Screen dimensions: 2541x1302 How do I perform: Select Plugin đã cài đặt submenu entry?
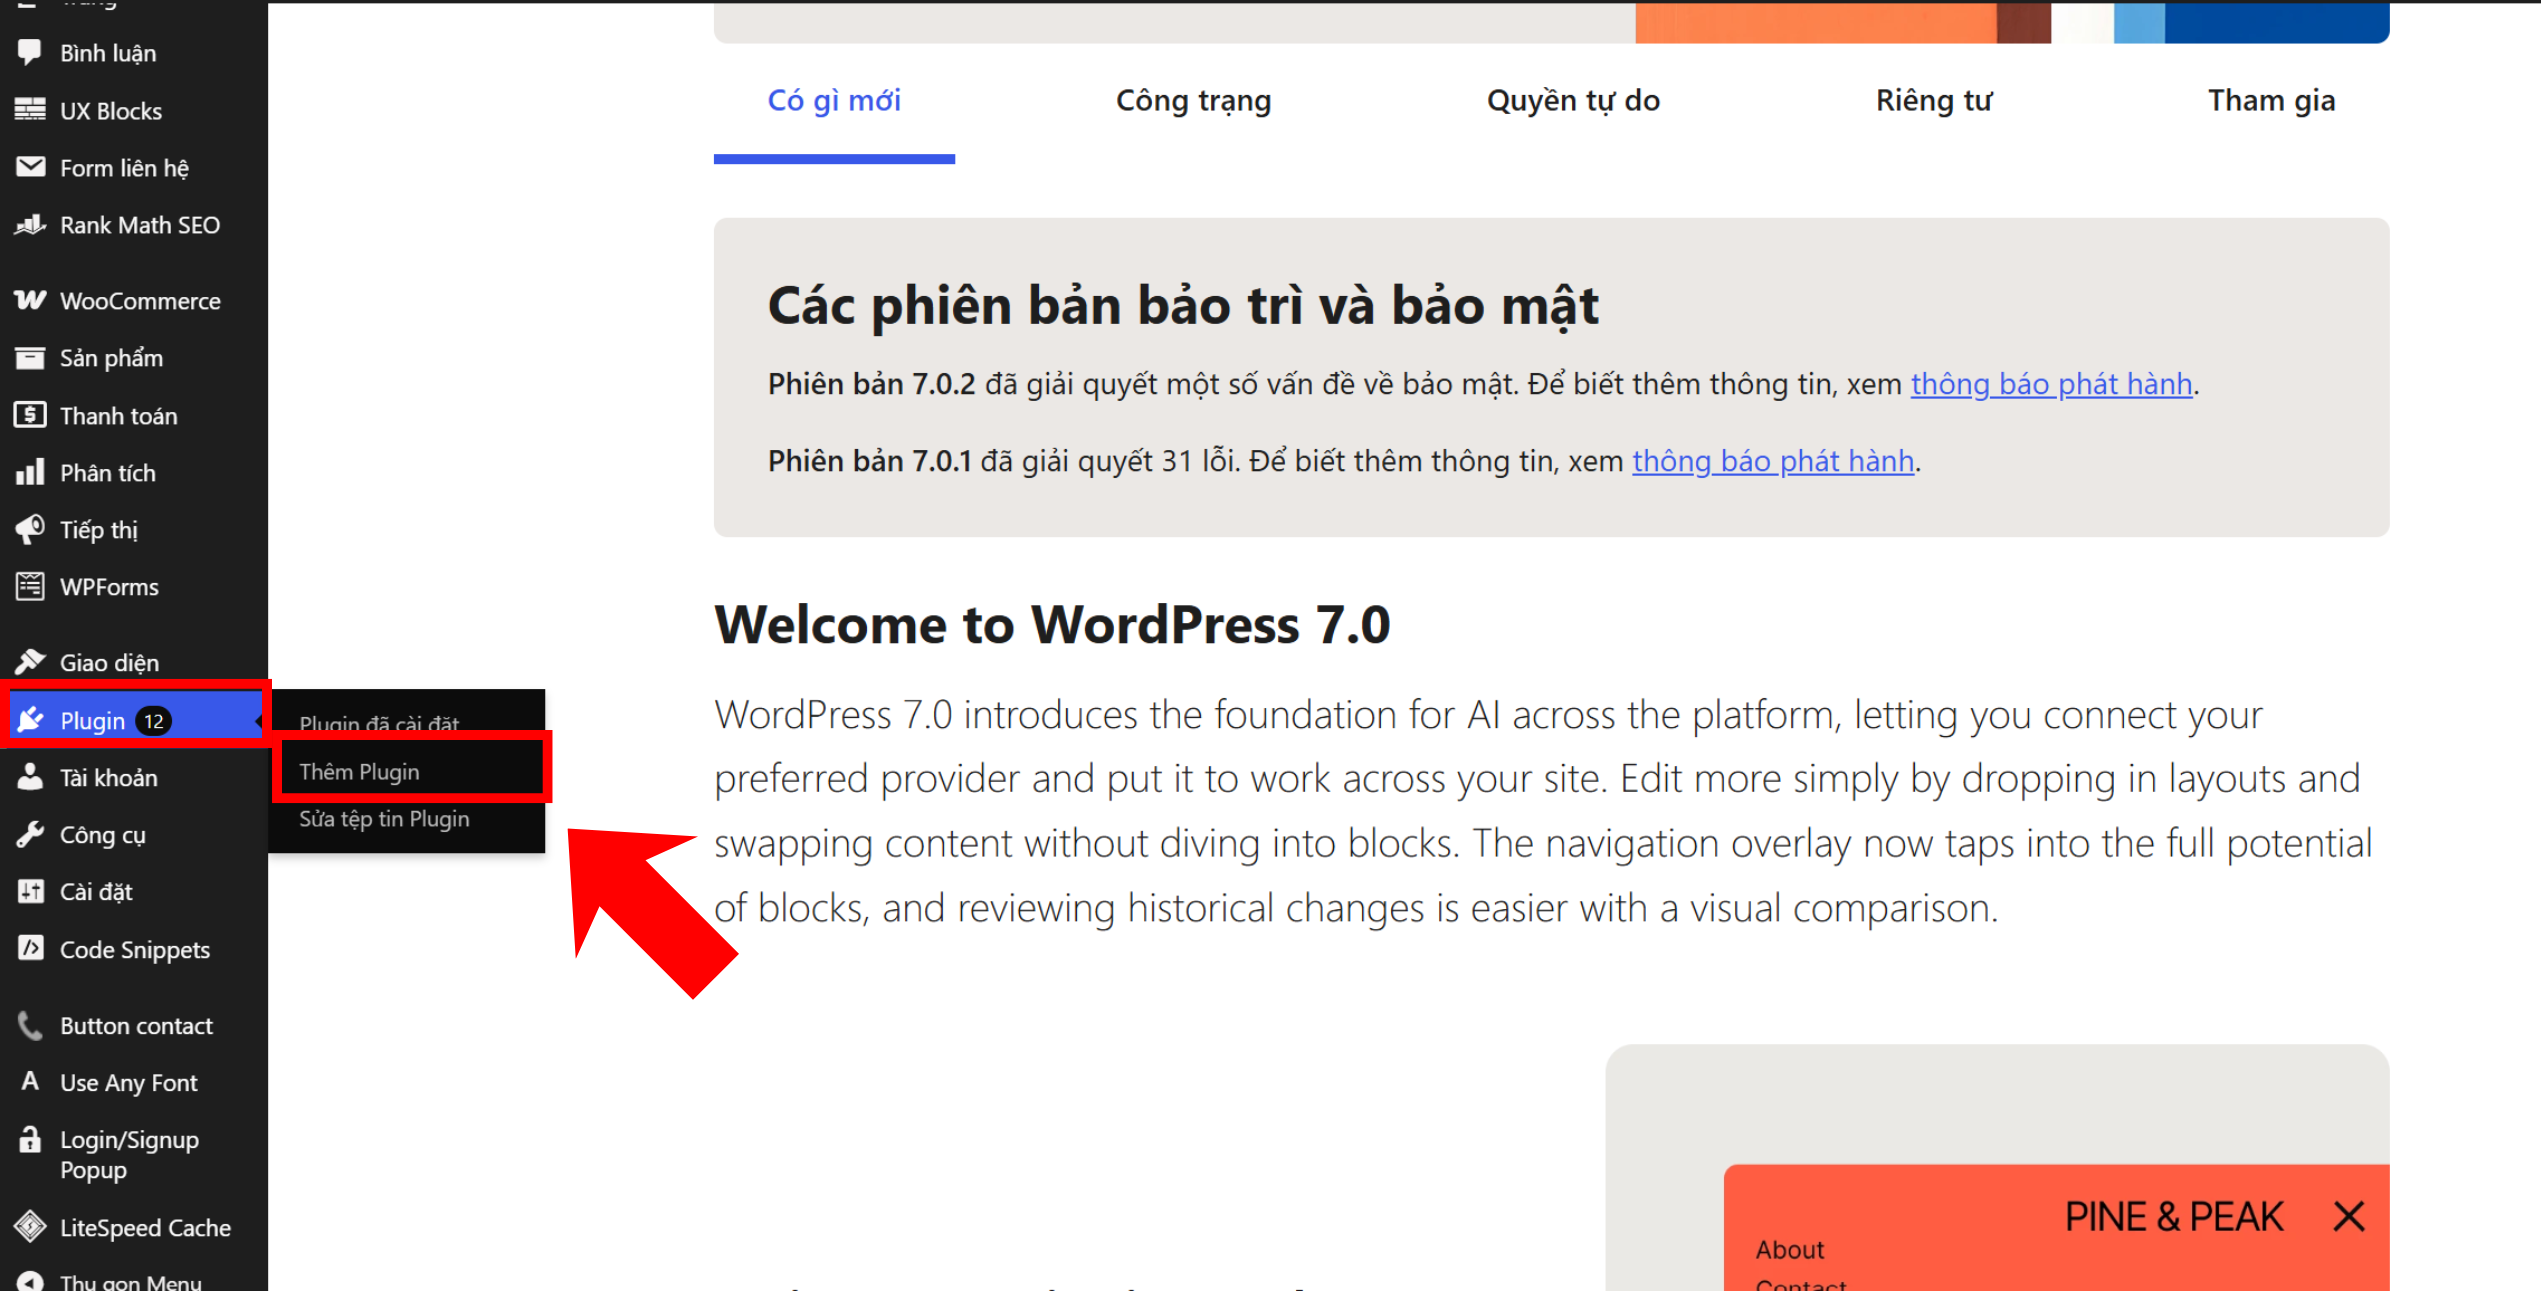(x=379, y=723)
